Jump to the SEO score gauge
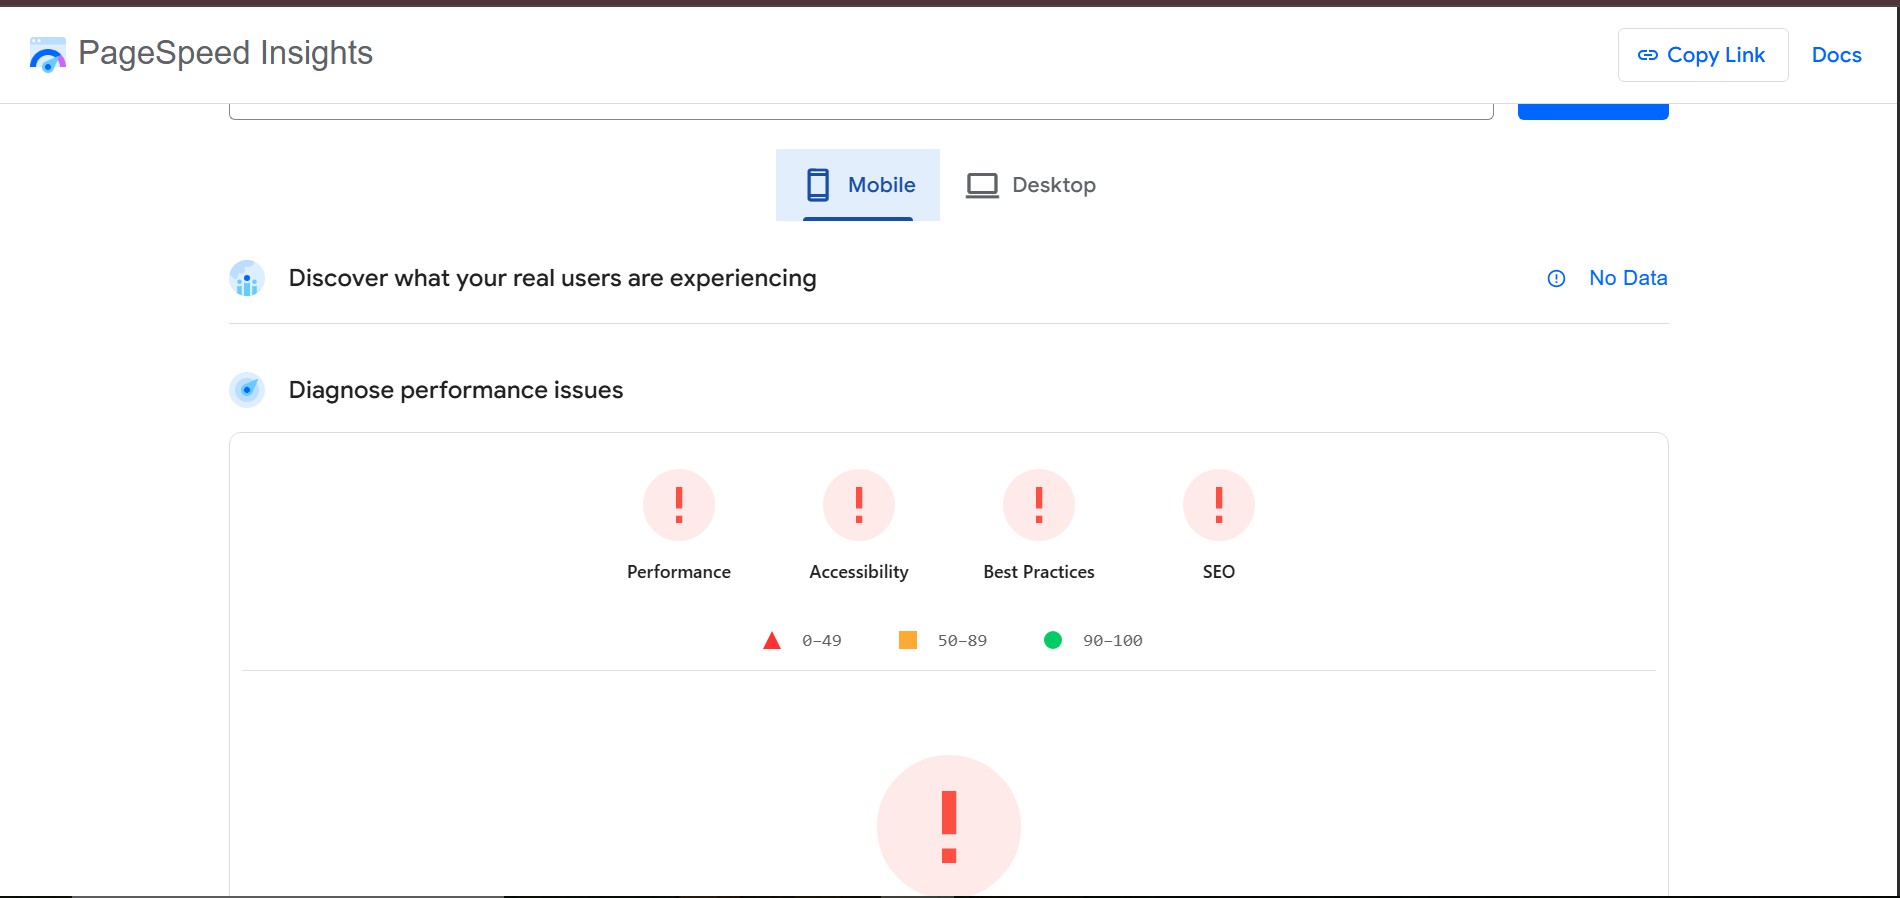This screenshot has height=898, width=1900. (x=1218, y=505)
